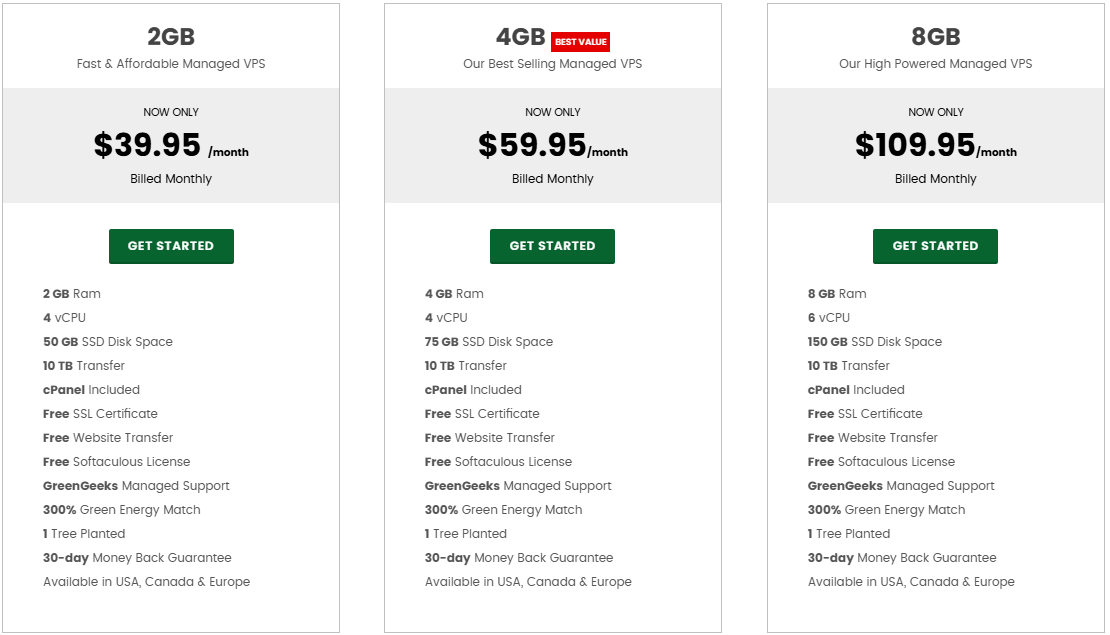Click the "Our High Powered Managed VPS" subtitle

tap(935, 64)
